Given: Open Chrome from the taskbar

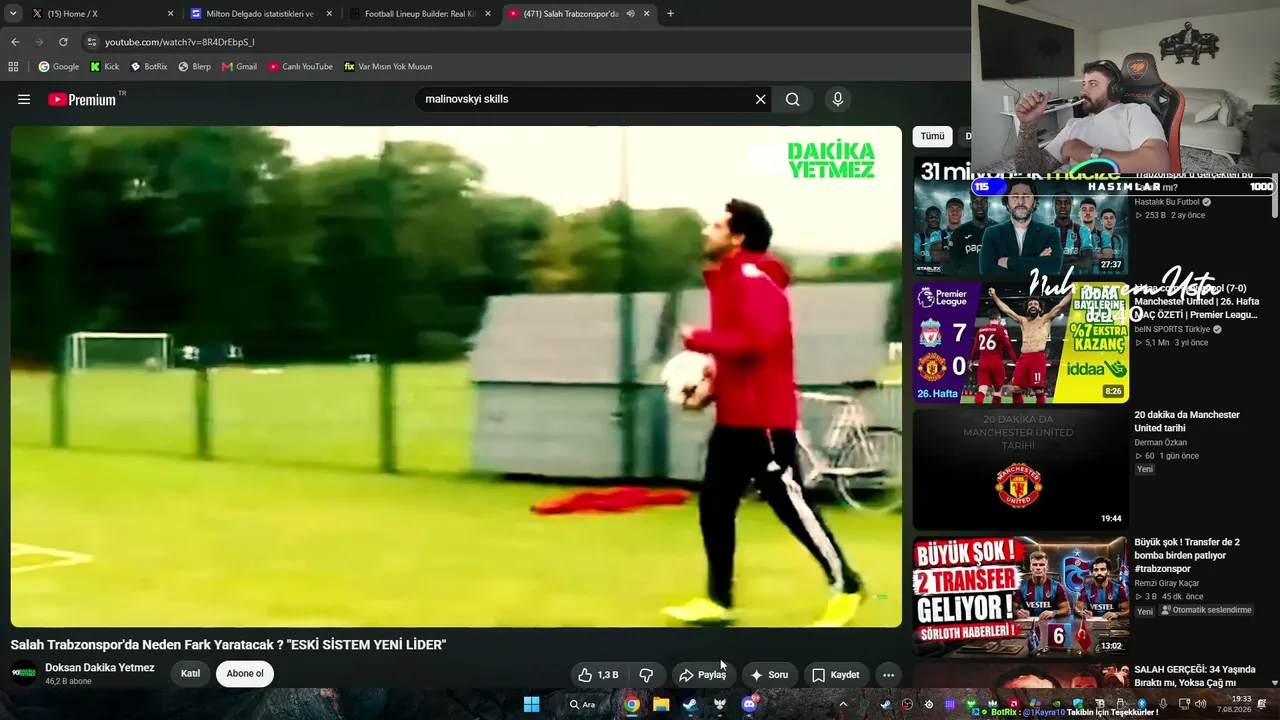Looking at the screenshot, I should (632, 704).
